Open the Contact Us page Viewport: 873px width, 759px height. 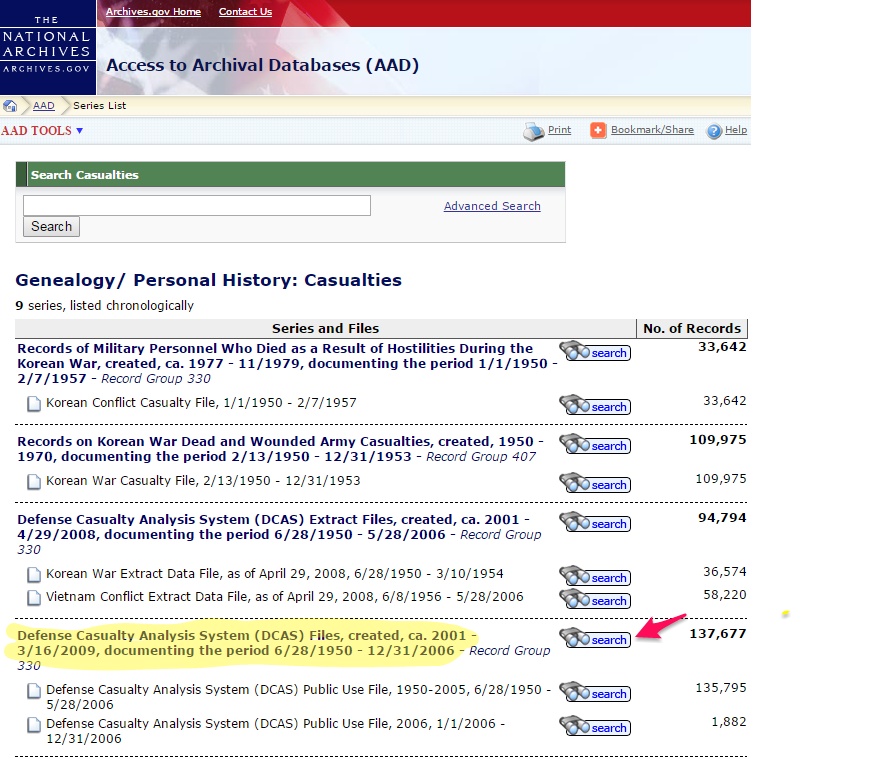245,12
